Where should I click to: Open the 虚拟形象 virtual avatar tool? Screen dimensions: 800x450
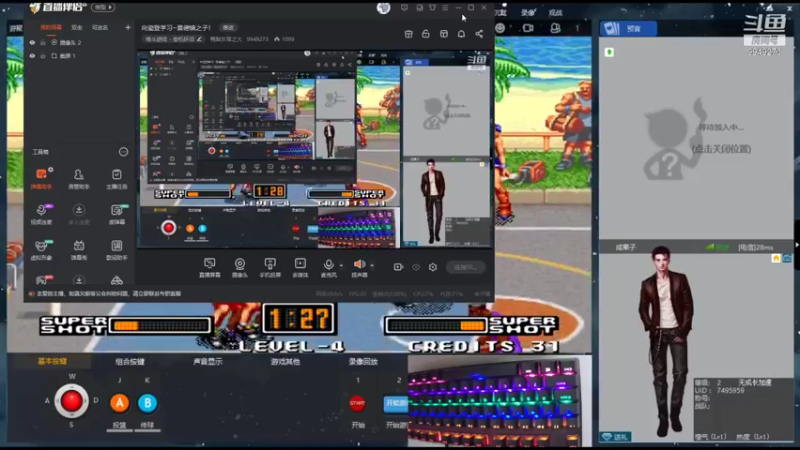(x=41, y=250)
